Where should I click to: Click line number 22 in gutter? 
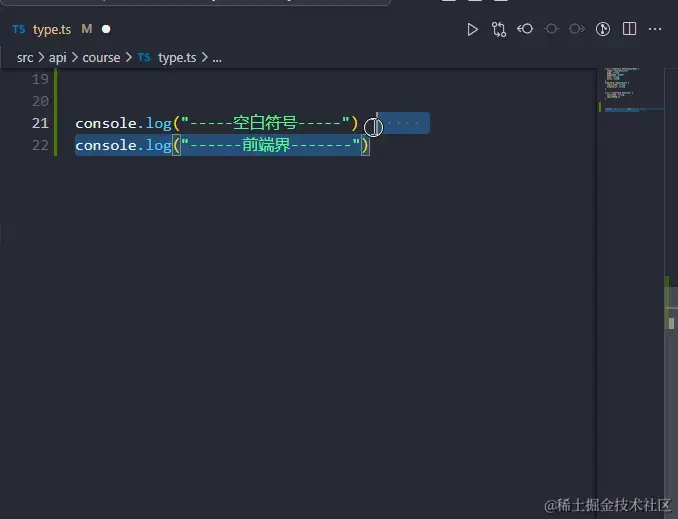click(40, 145)
